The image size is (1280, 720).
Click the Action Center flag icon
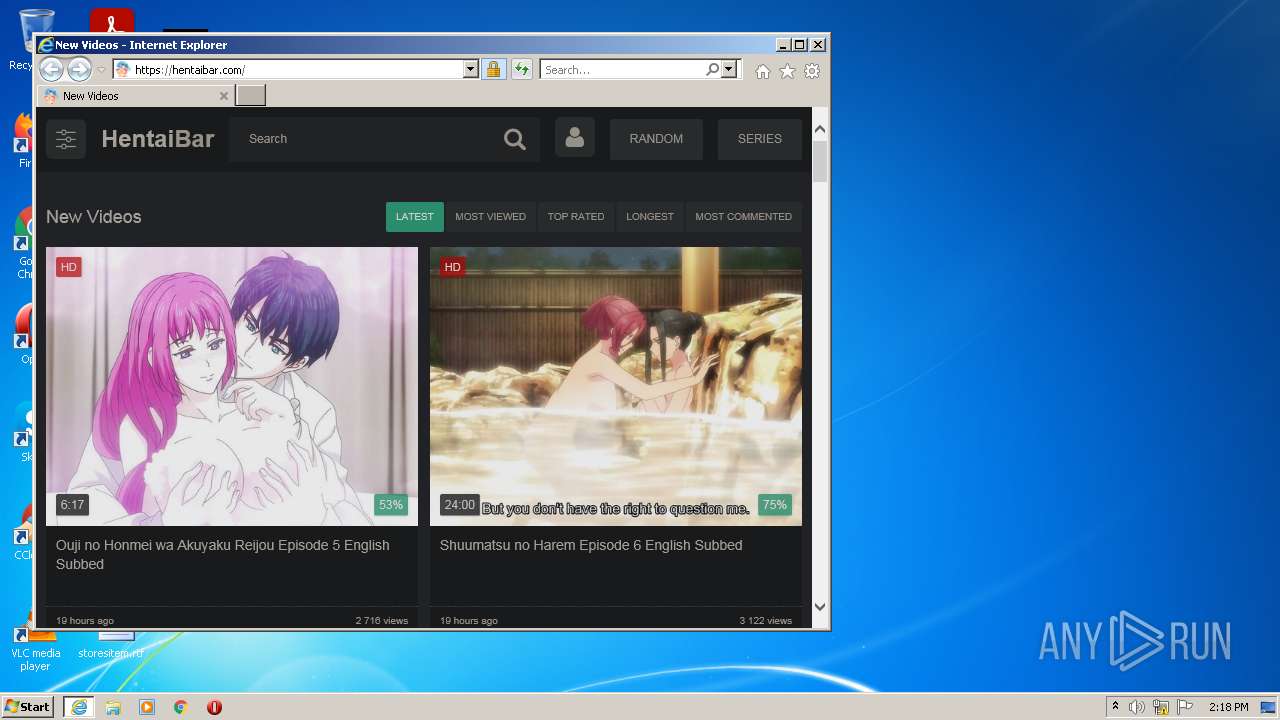pos(1185,707)
